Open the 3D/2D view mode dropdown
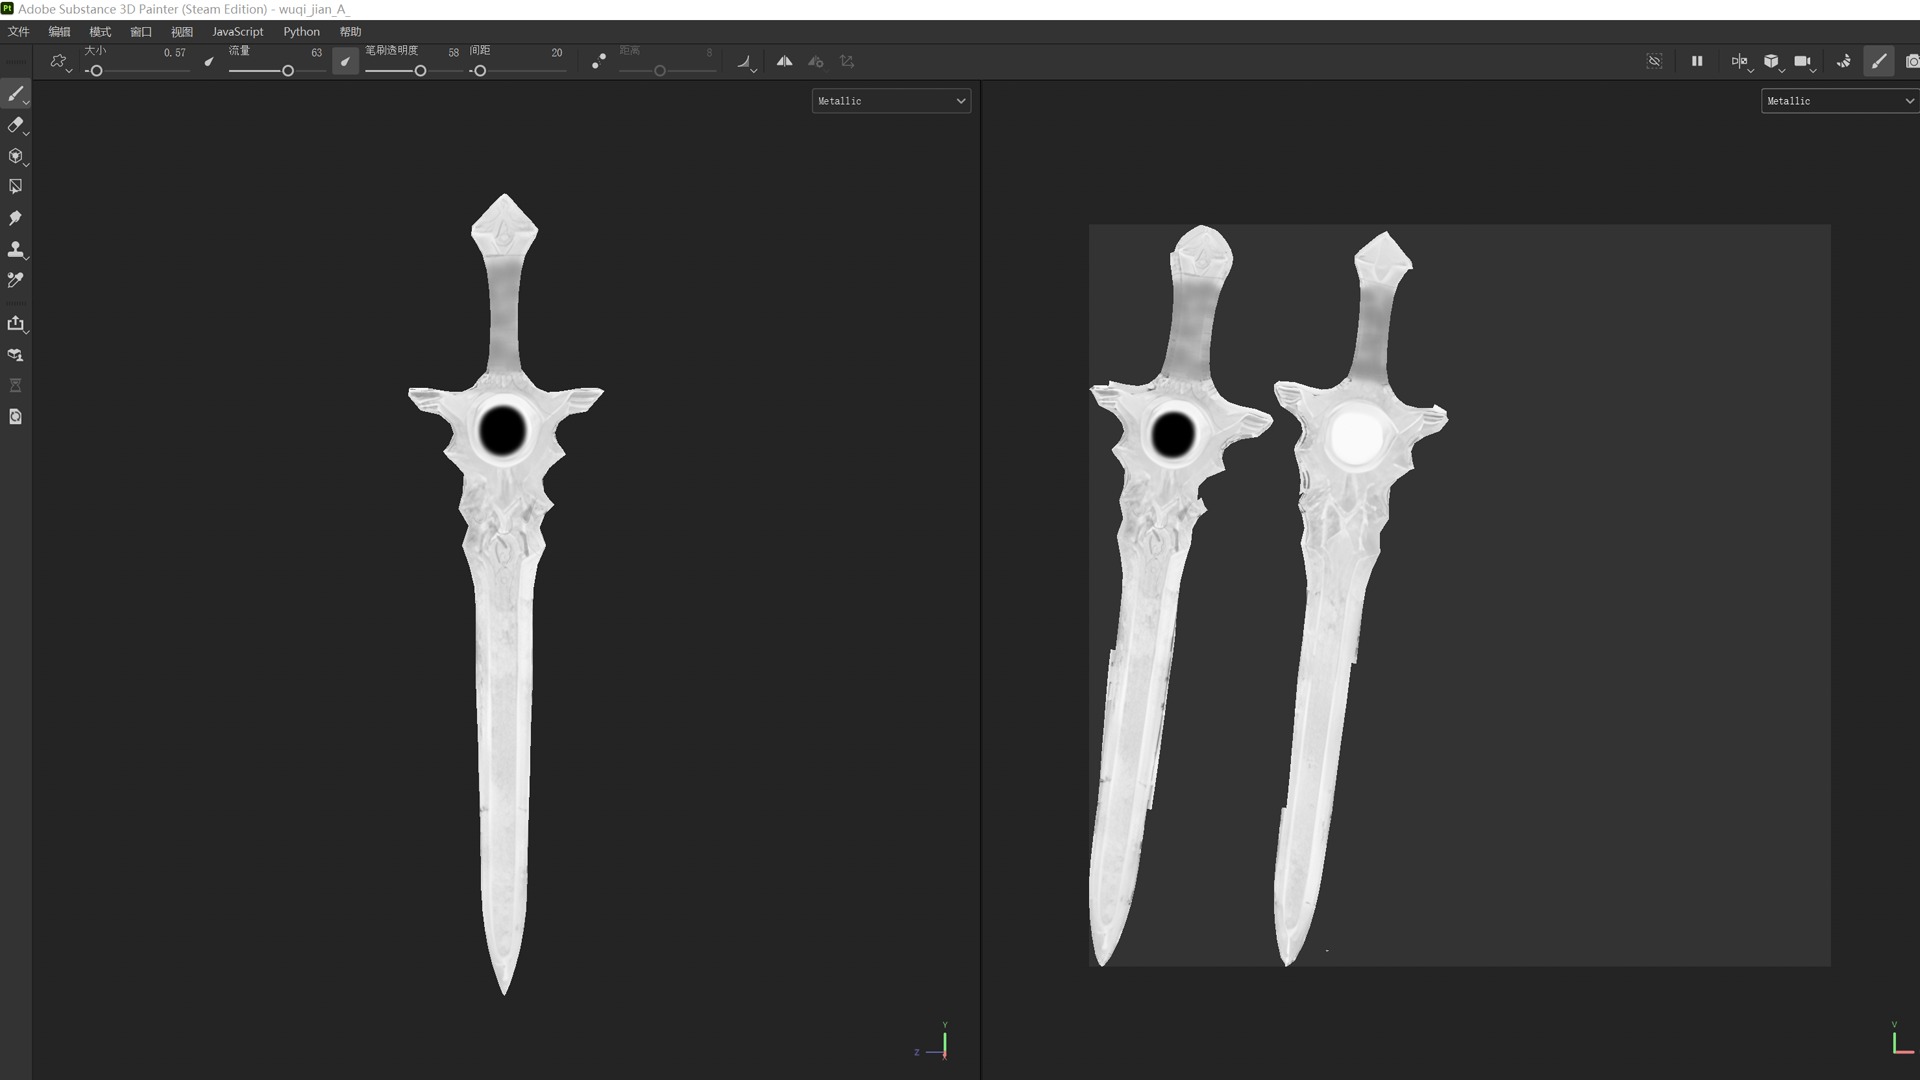This screenshot has height=1080, width=1920. (x=1740, y=61)
